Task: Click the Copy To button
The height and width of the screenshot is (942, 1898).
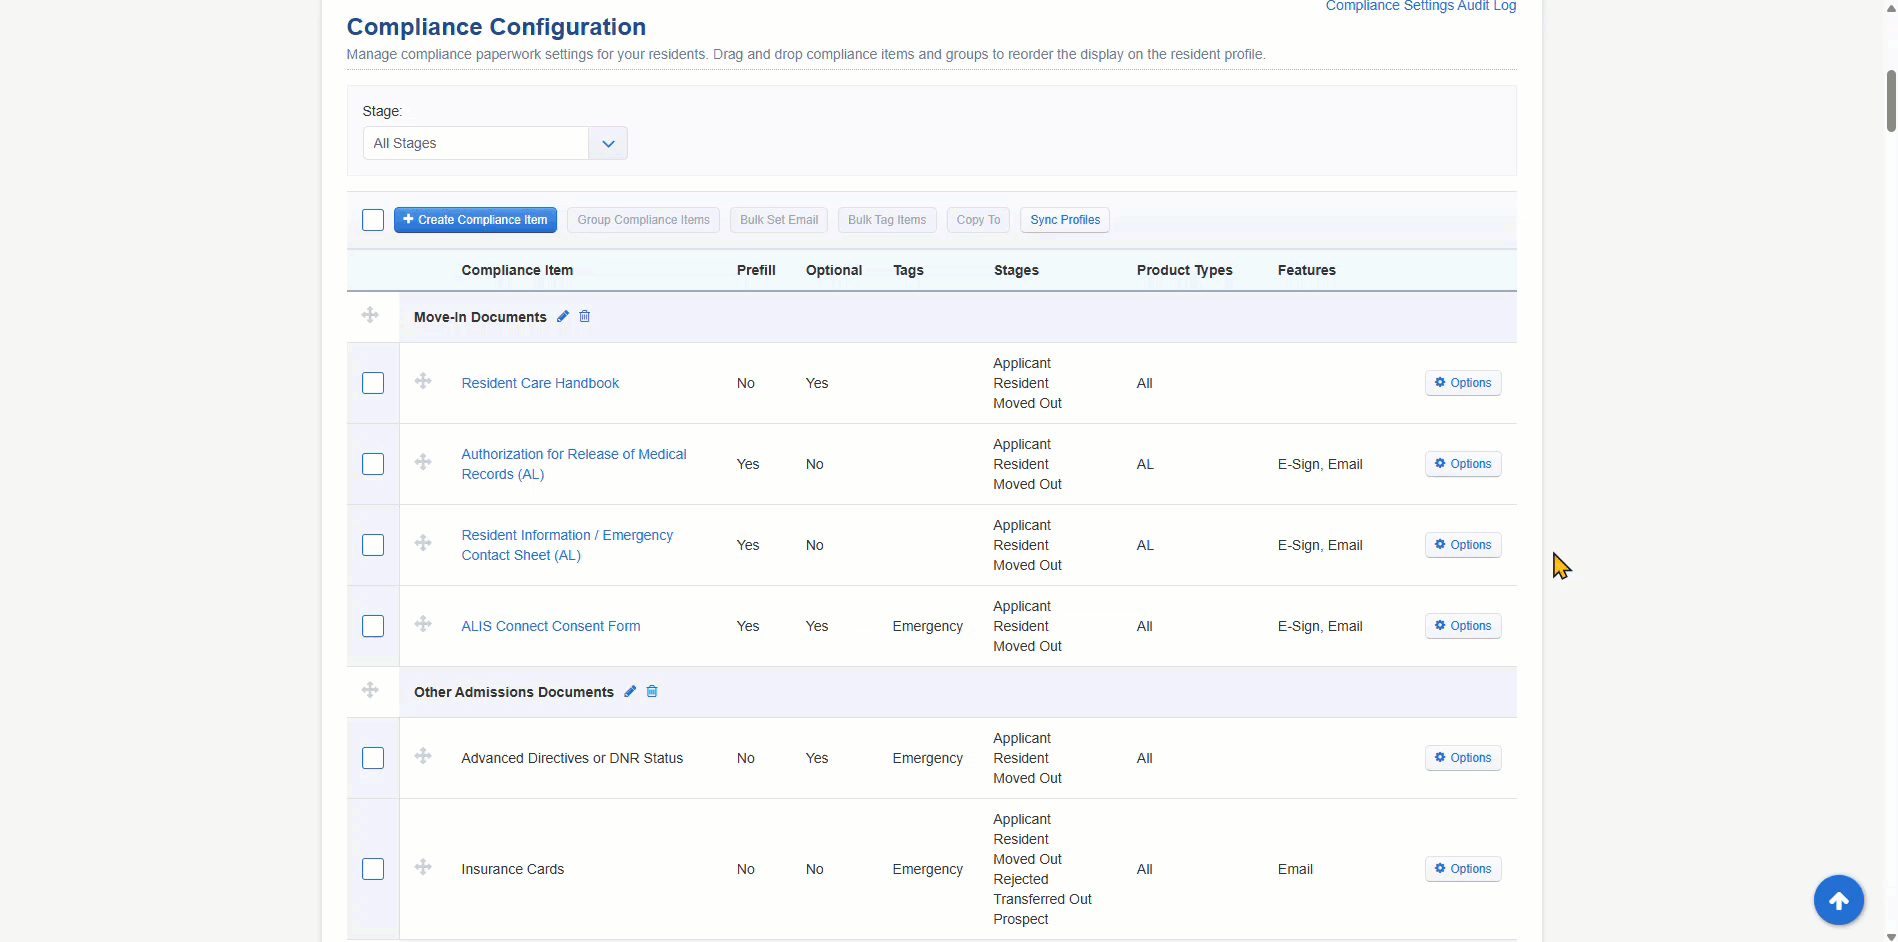Action: [978, 220]
